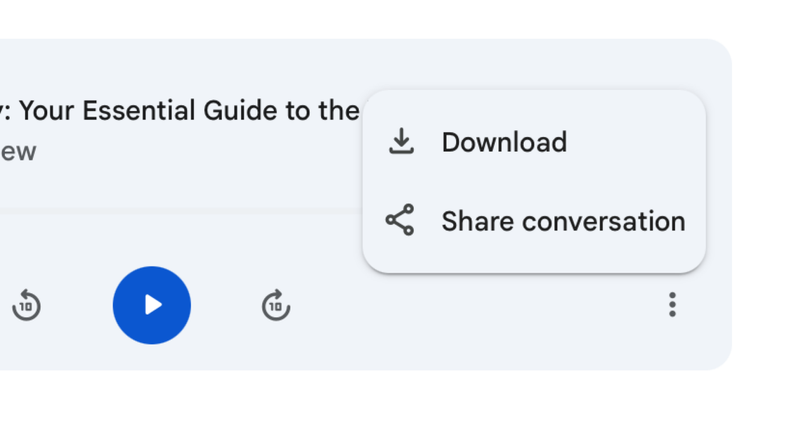Tap the clockwise 10 forward icon
Viewport: 800px width, 440px height.
click(276, 305)
